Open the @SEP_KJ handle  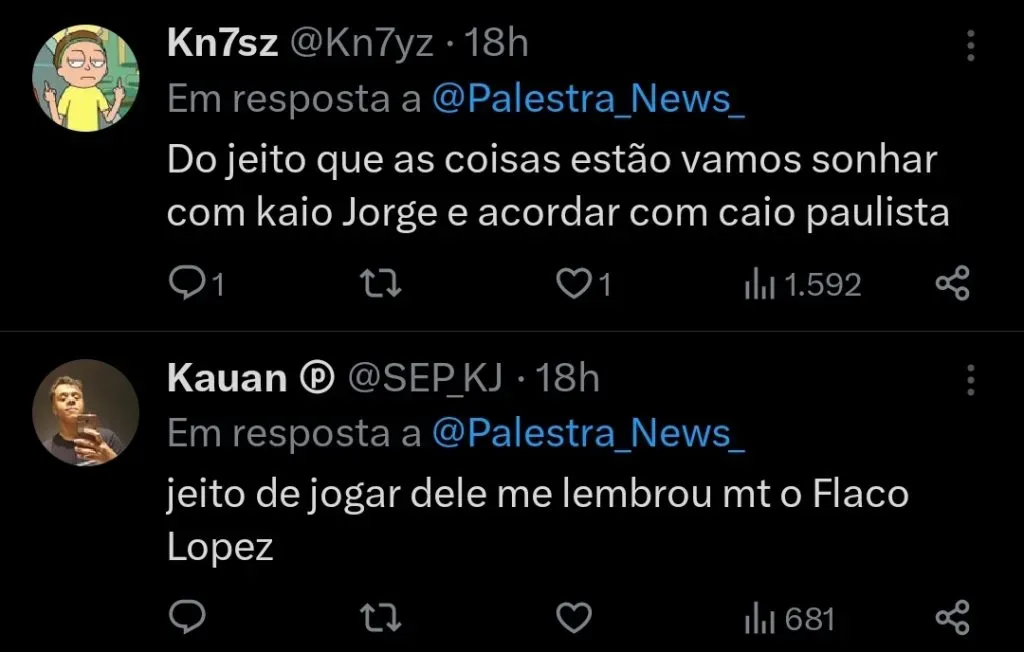click(x=424, y=378)
